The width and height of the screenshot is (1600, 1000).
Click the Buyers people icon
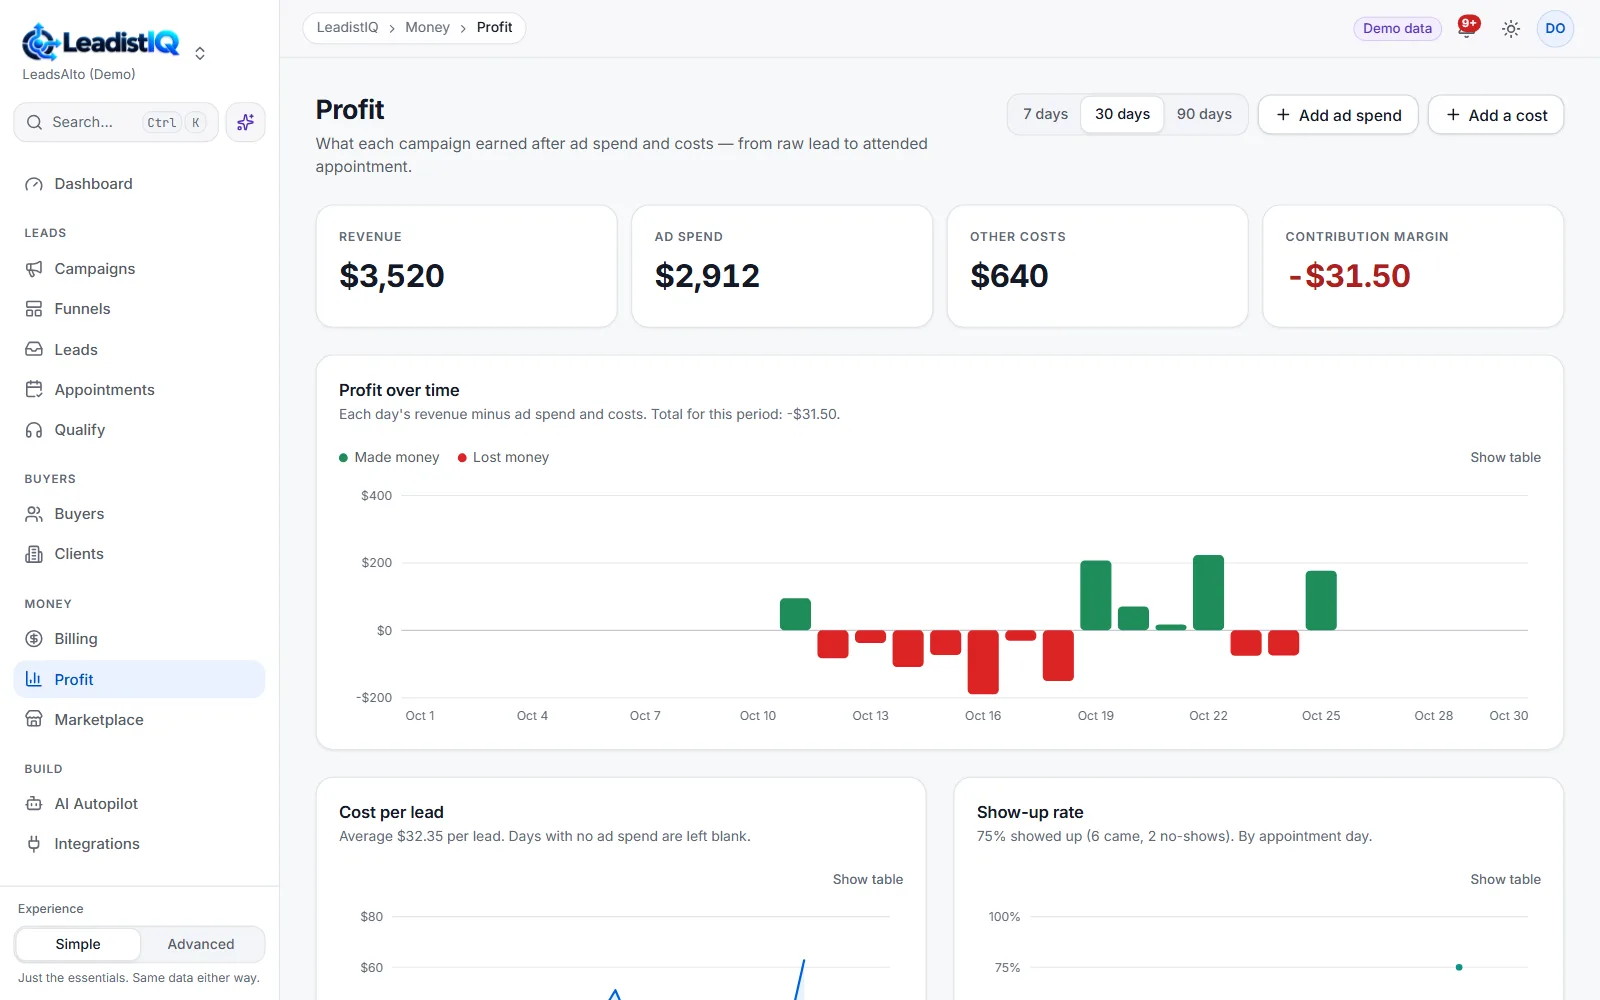pyautogui.click(x=34, y=514)
